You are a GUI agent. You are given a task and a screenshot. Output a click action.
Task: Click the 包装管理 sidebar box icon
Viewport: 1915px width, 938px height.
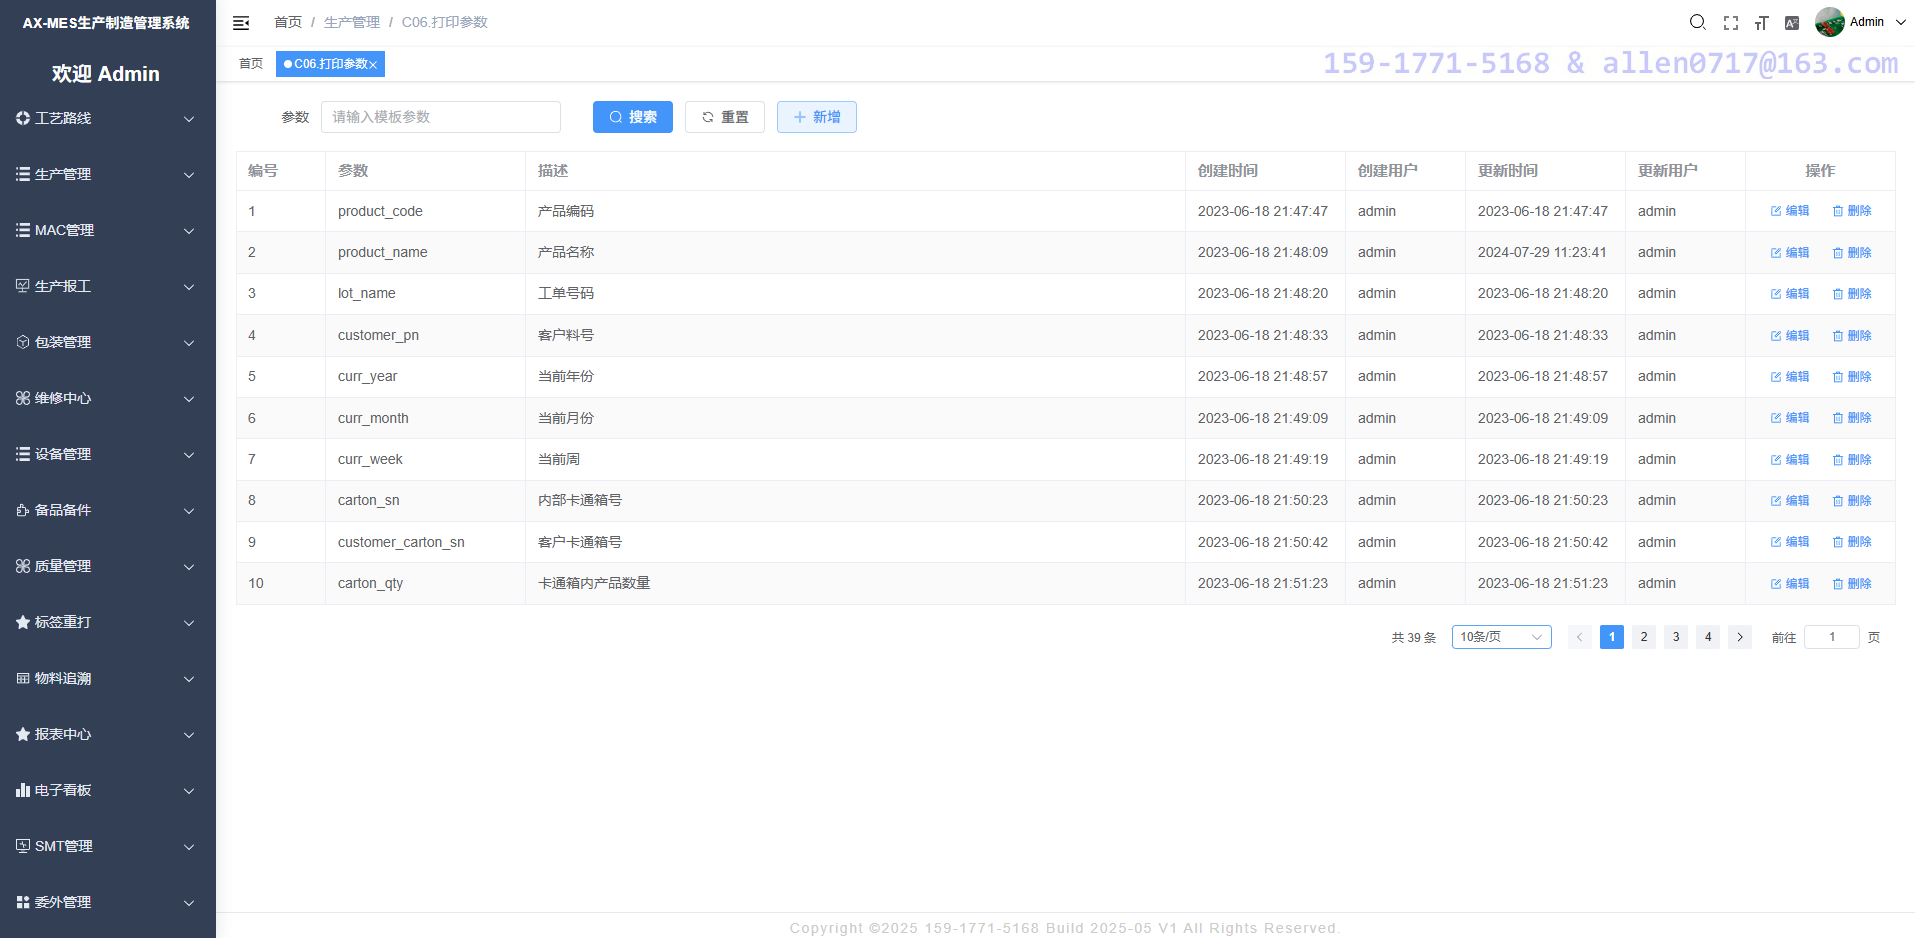tap(23, 342)
